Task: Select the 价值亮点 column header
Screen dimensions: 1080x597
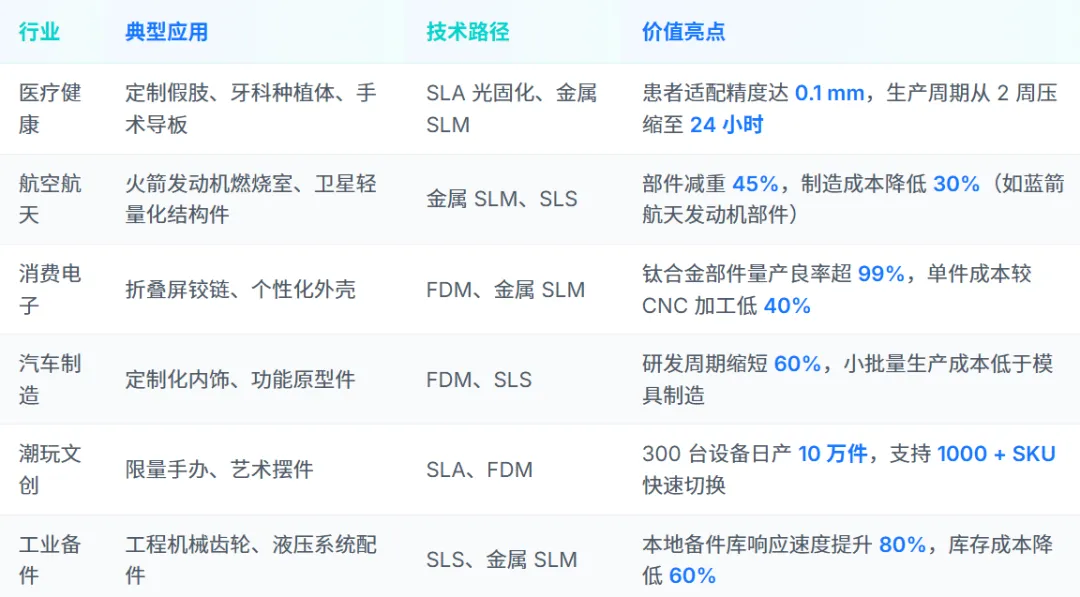Action: pos(683,32)
